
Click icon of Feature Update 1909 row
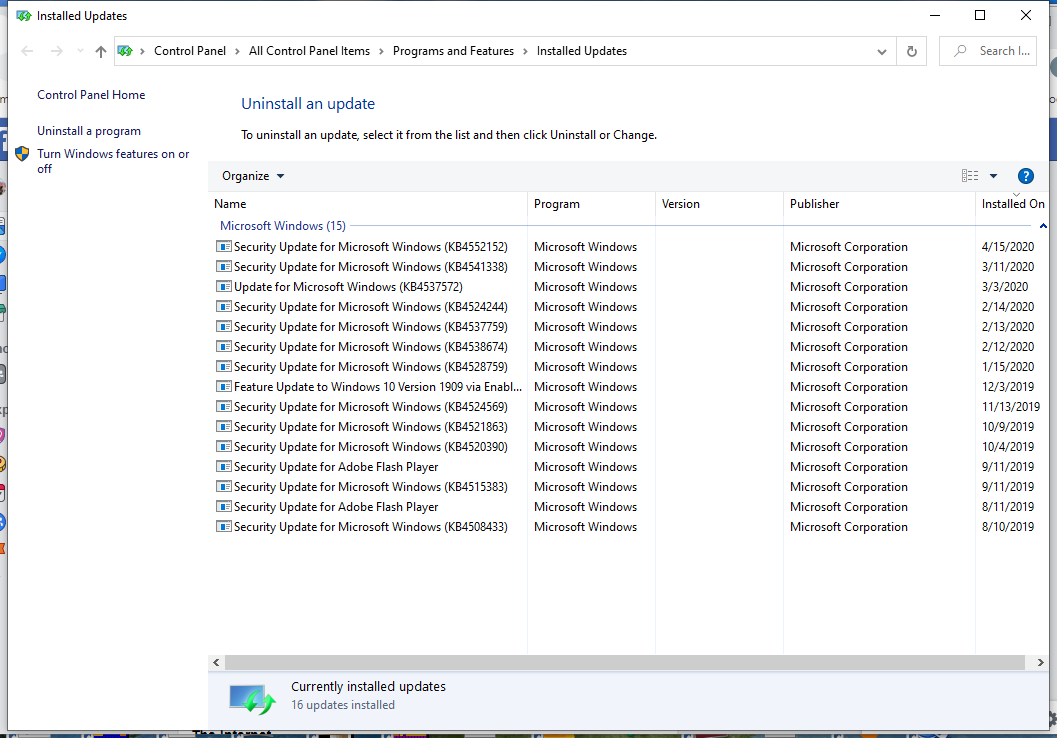[223, 387]
